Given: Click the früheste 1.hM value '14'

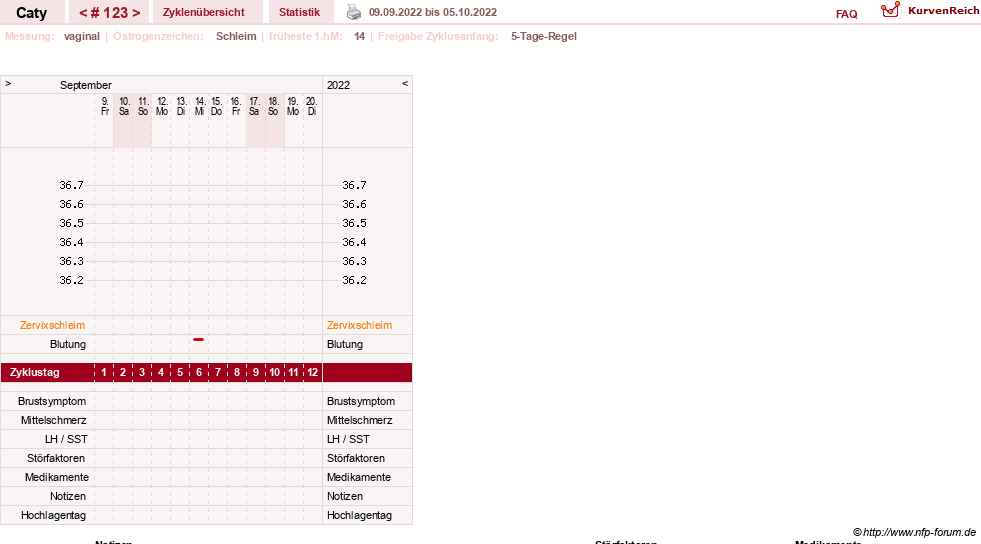Looking at the screenshot, I should (359, 36).
